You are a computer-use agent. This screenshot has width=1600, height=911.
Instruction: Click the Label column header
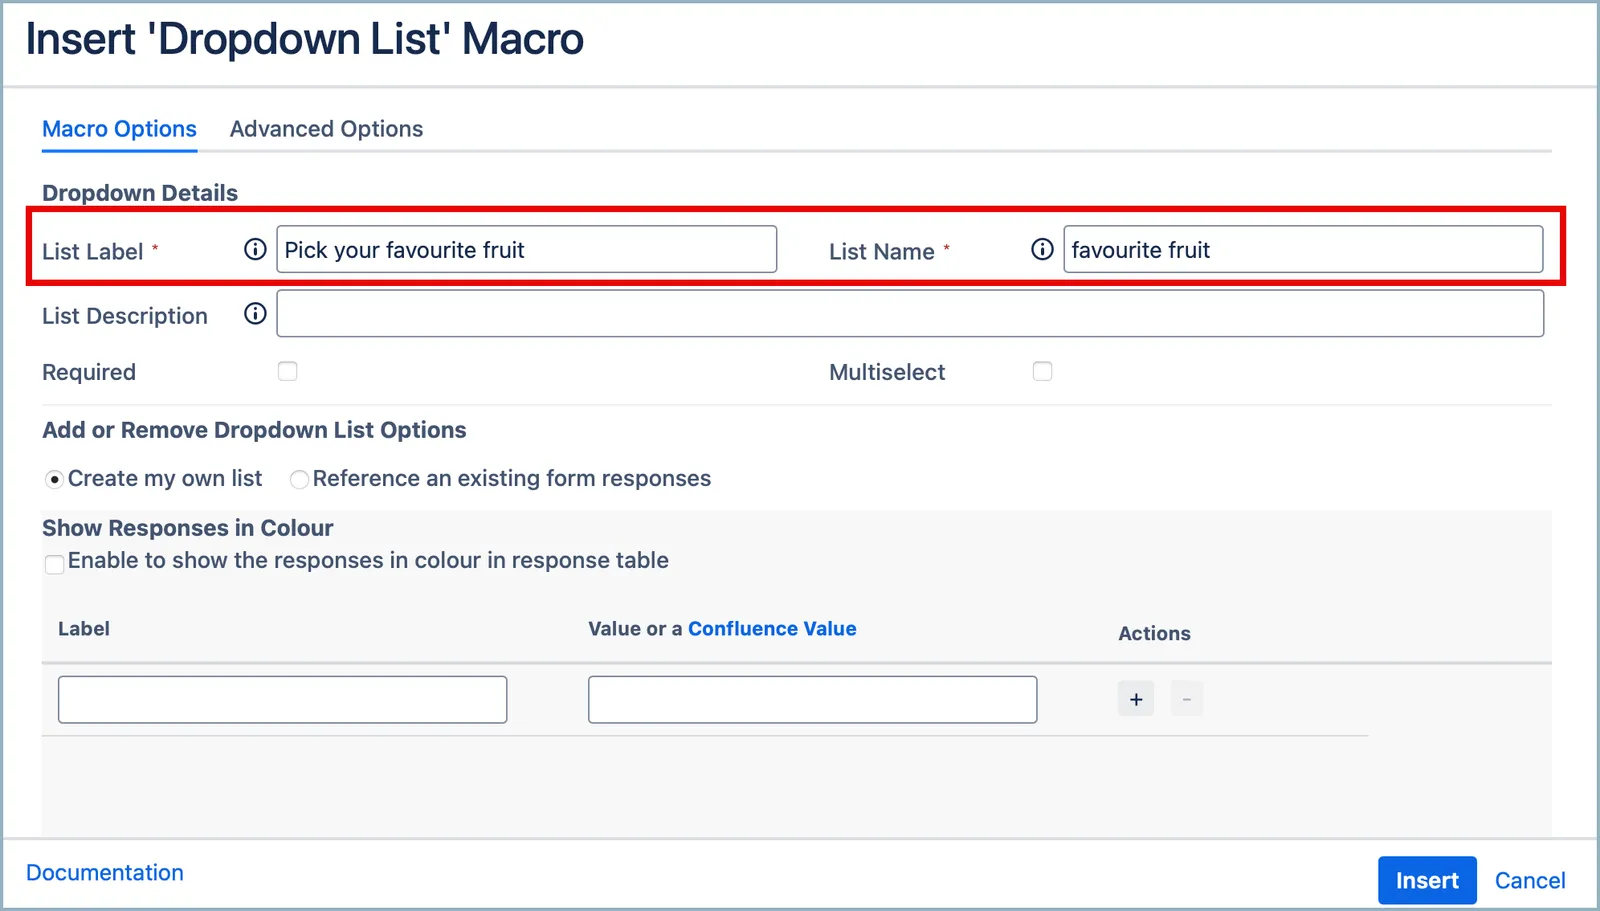[84, 628]
